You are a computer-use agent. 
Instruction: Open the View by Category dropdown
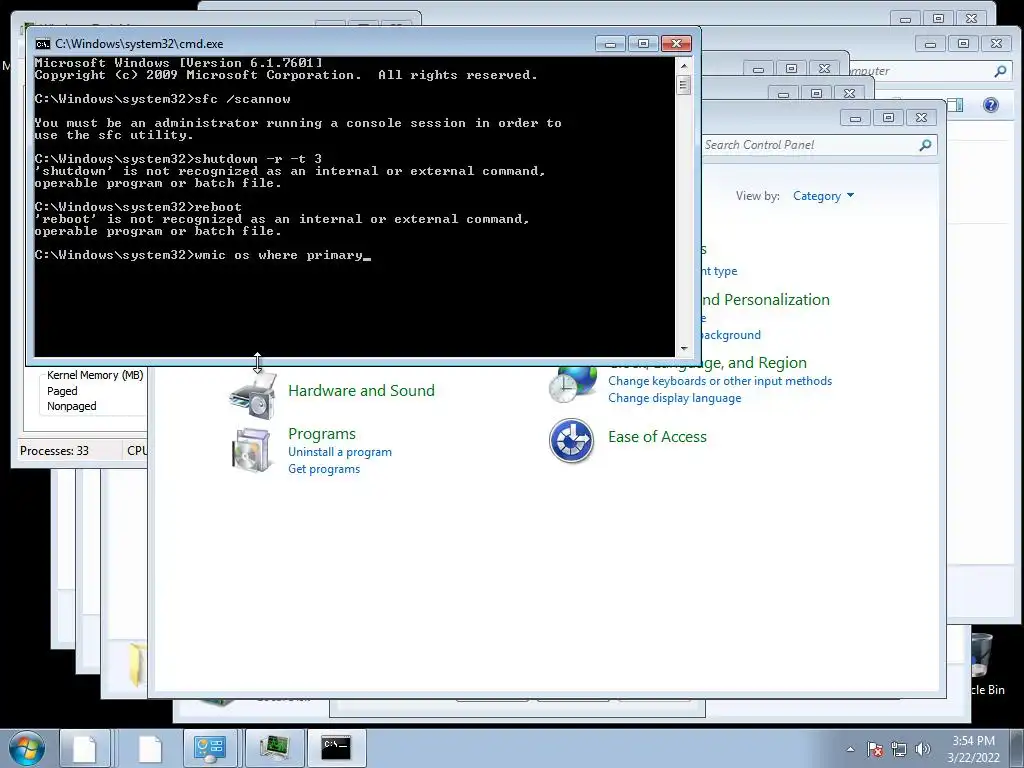click(823, 196)
